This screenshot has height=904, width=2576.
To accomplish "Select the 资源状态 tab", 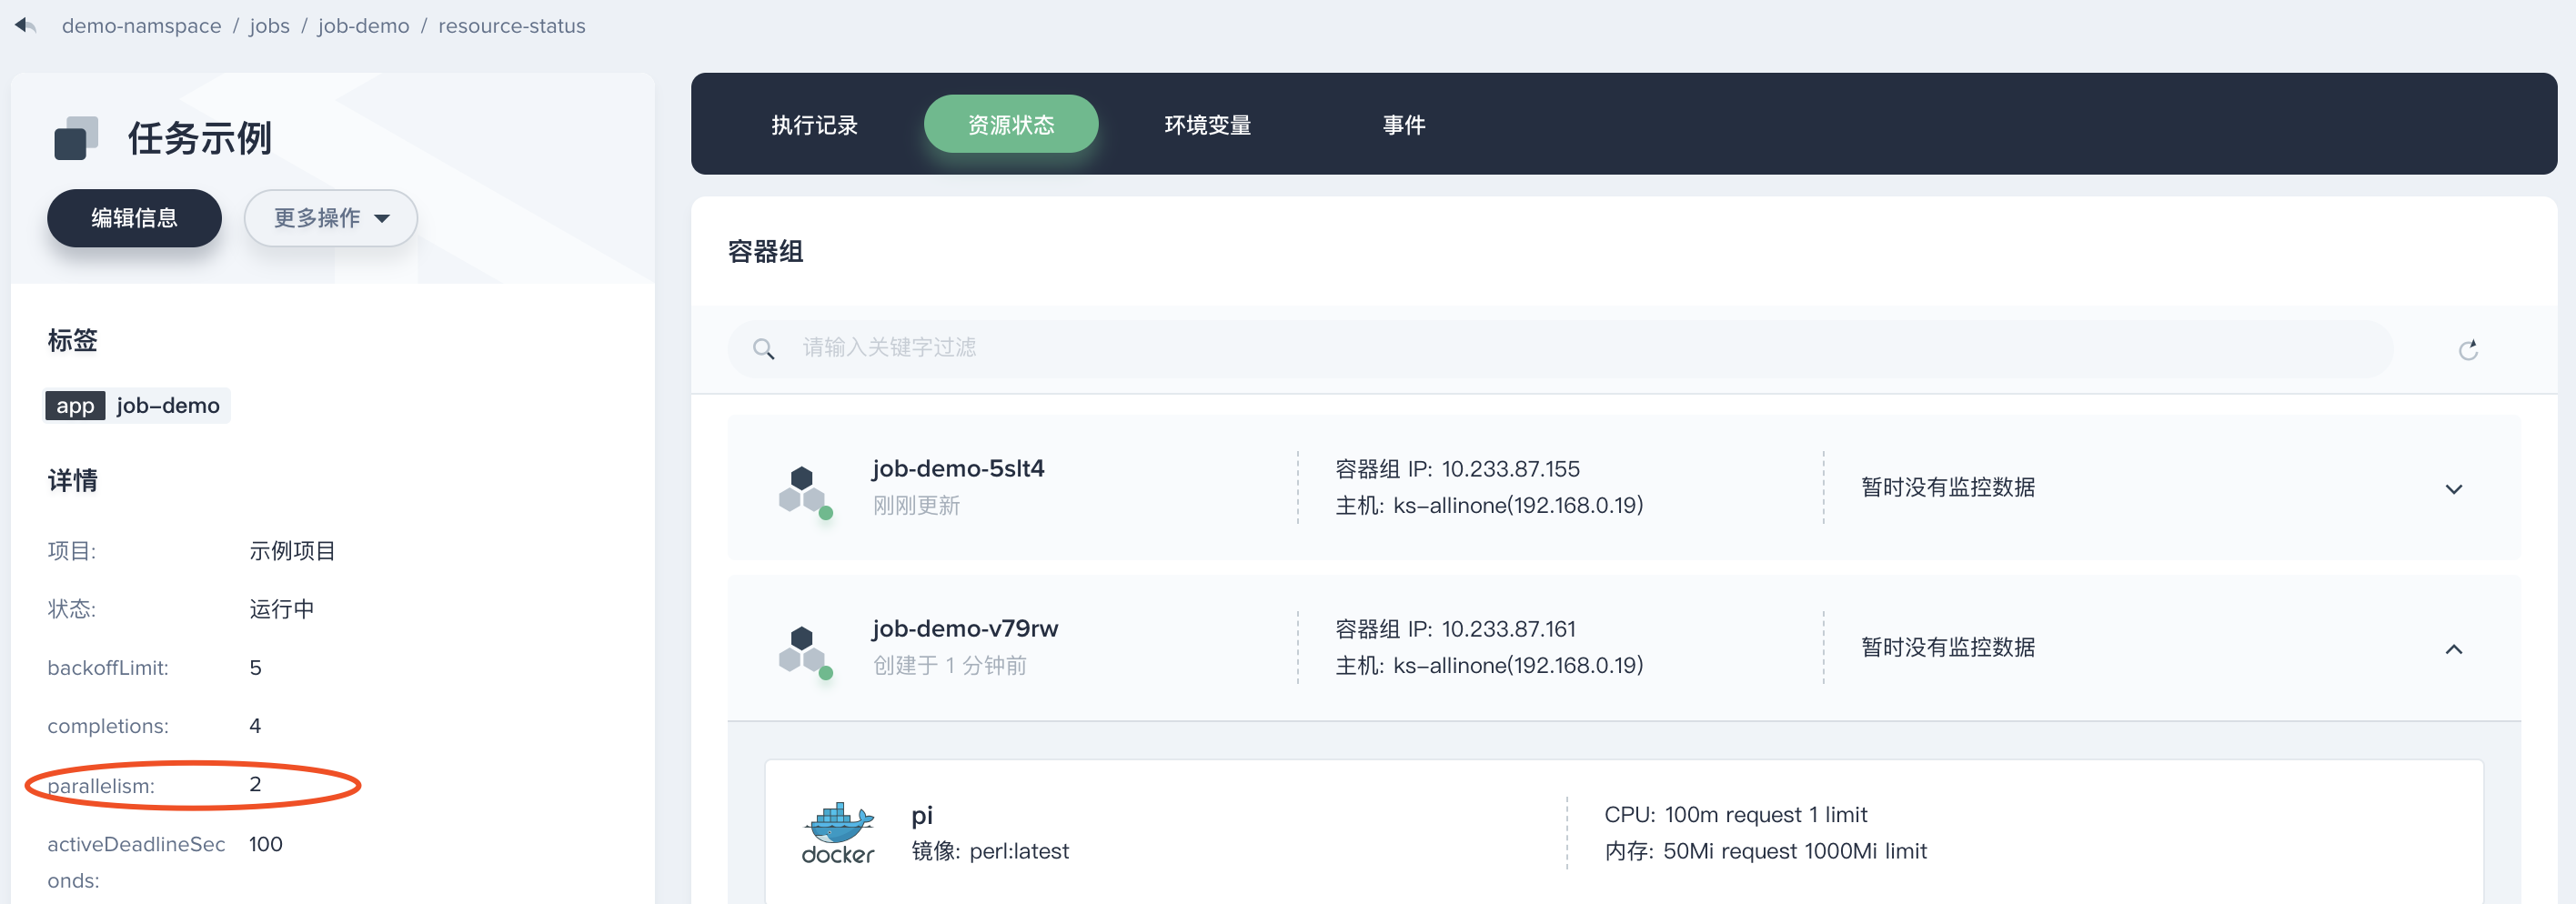I will click(x=1011, y=125).
